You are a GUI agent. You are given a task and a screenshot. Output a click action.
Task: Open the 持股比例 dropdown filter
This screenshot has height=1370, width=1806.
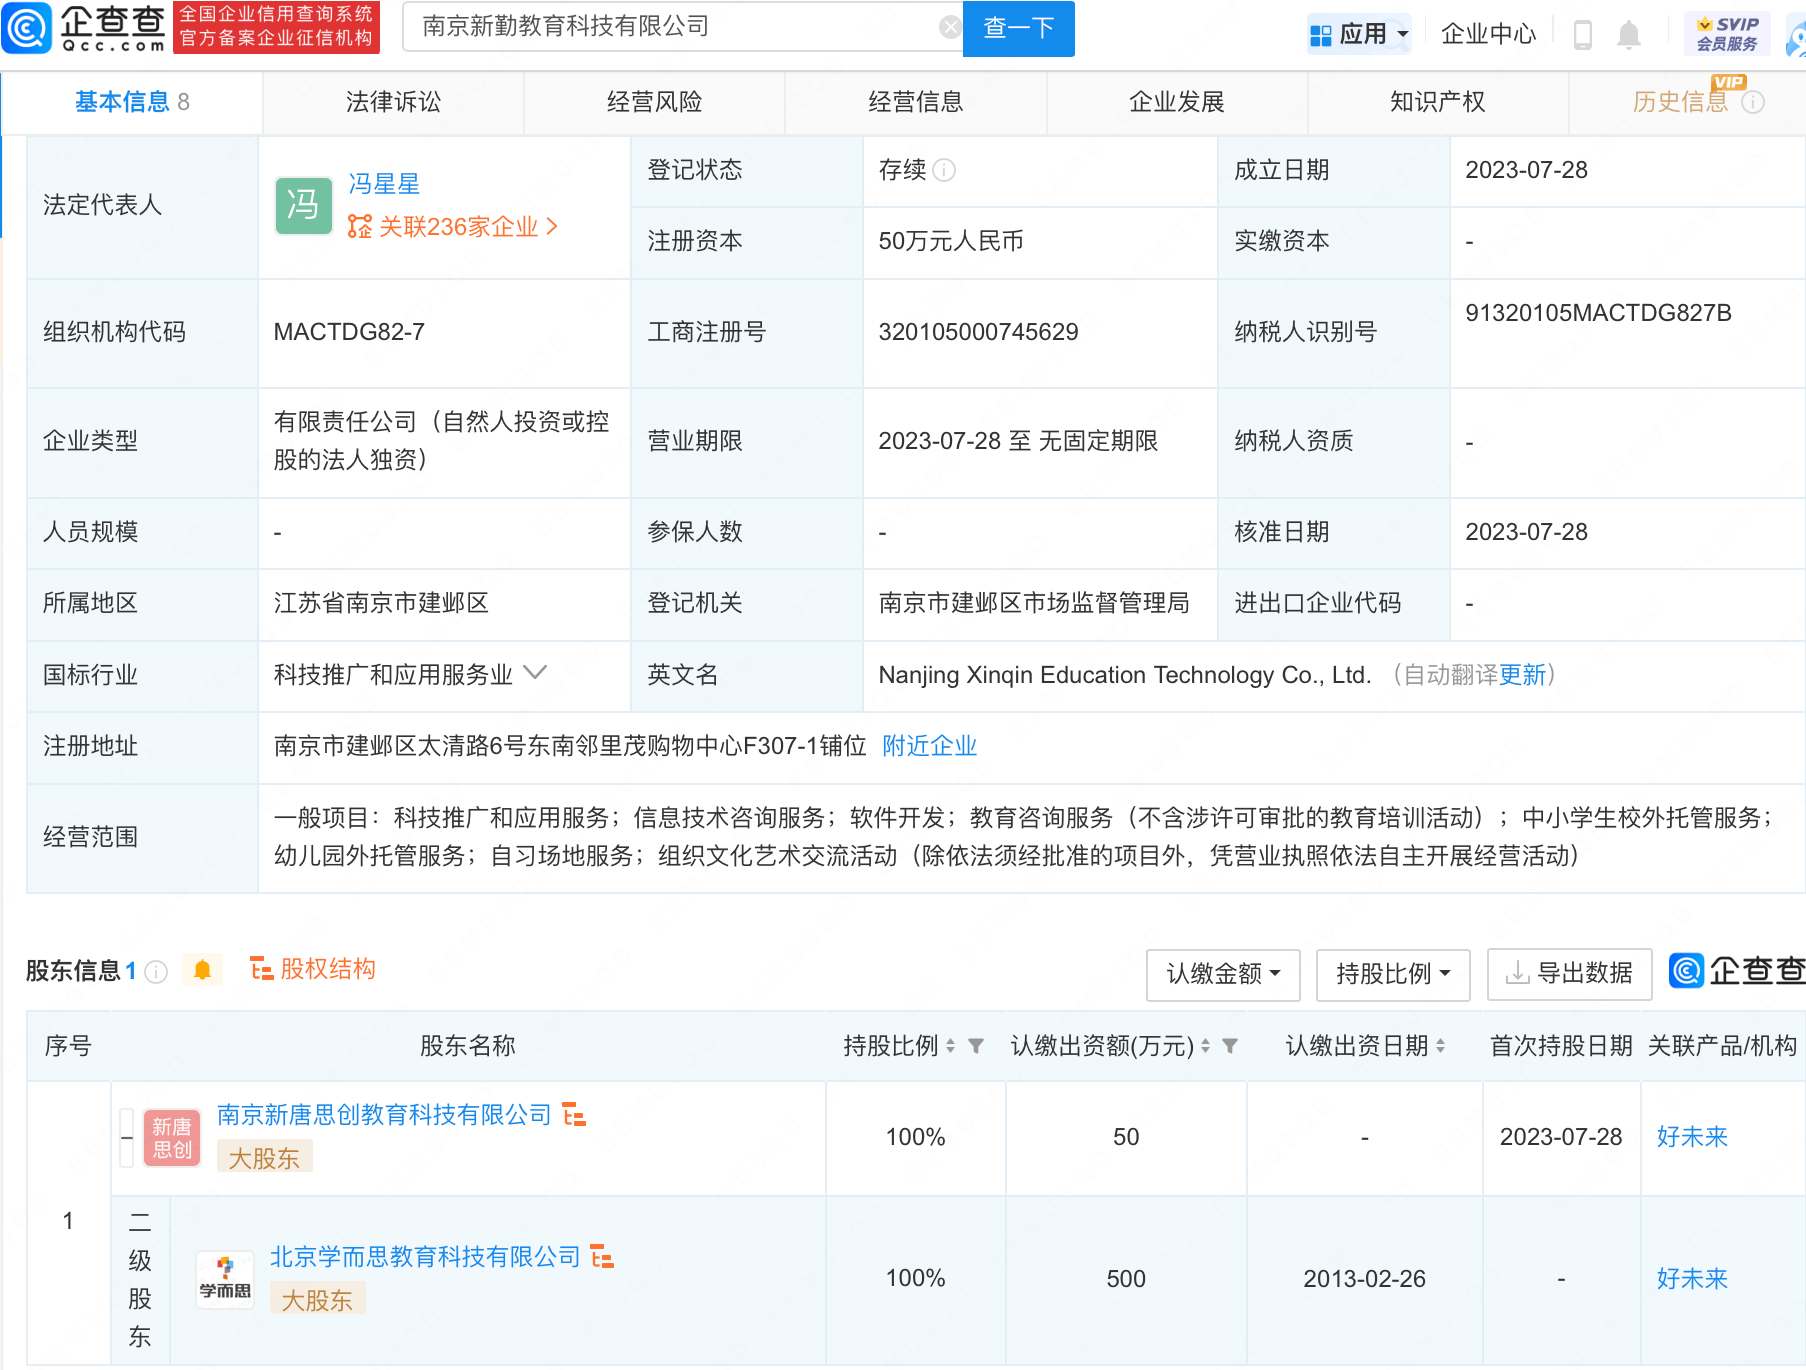click(1393, 974)
